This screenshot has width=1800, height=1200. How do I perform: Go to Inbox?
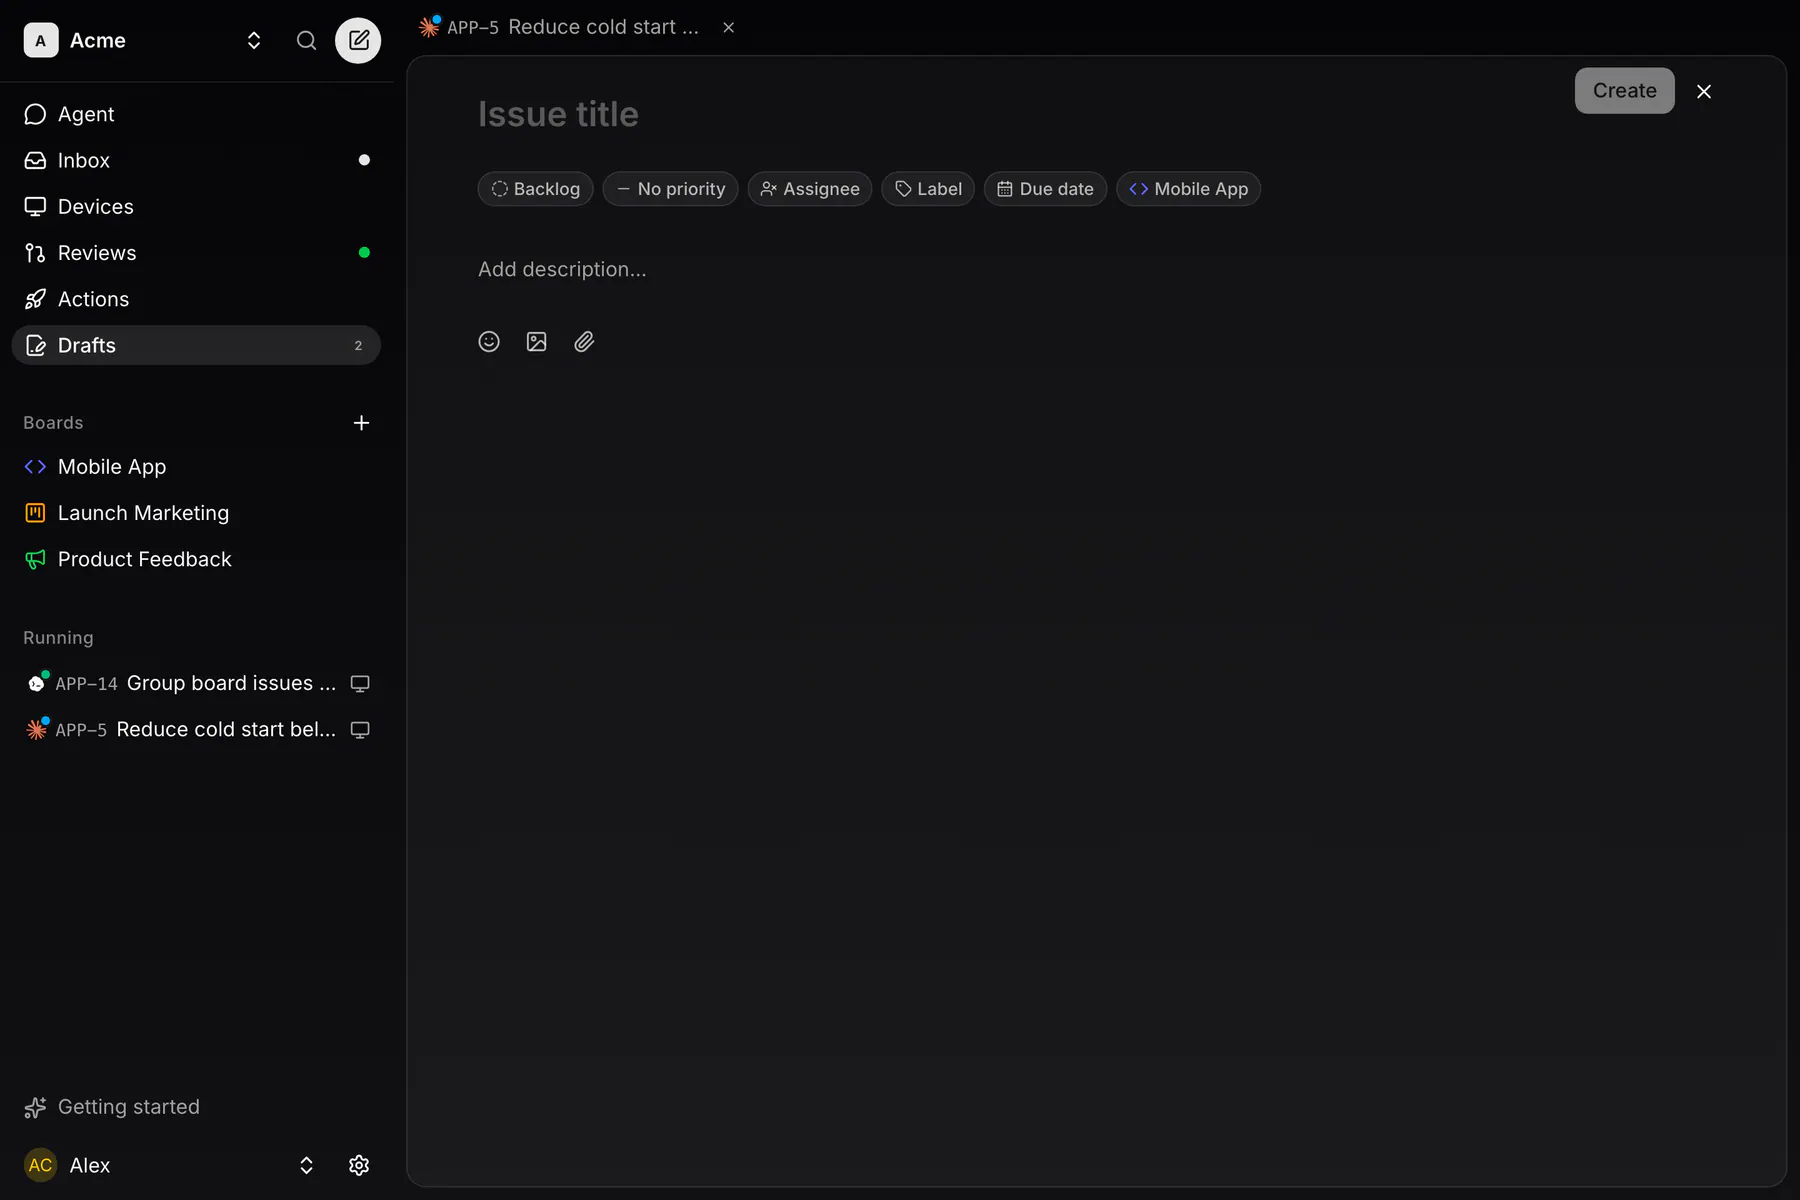click(x=196, y=160)
